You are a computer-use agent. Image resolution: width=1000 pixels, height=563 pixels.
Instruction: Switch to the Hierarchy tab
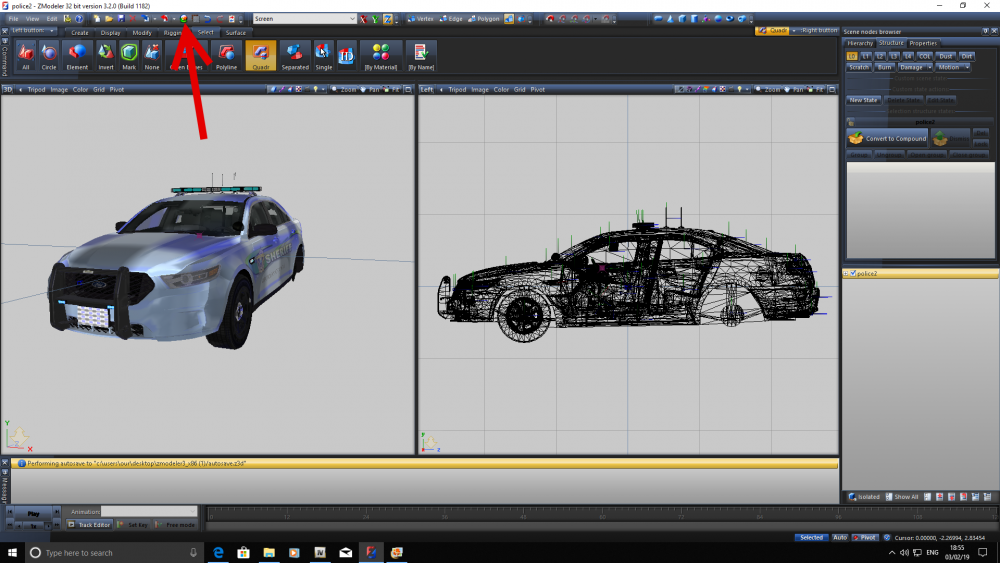click(x=860, y=43)
